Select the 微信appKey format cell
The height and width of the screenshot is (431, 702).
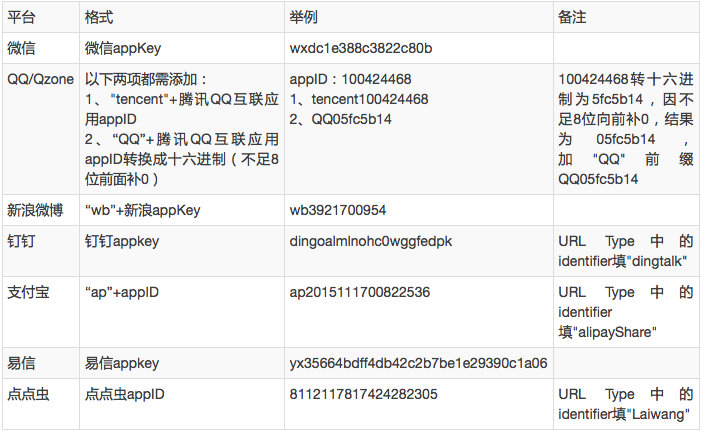[x=124, y=48]
